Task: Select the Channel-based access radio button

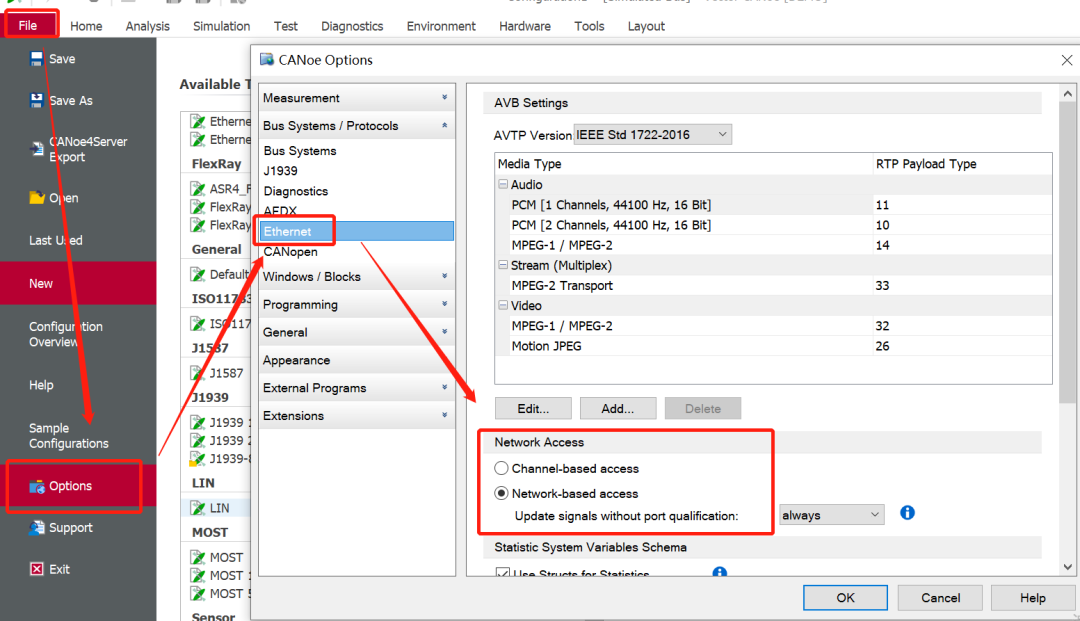Action: pyautogui.click(x=502, y=467)
